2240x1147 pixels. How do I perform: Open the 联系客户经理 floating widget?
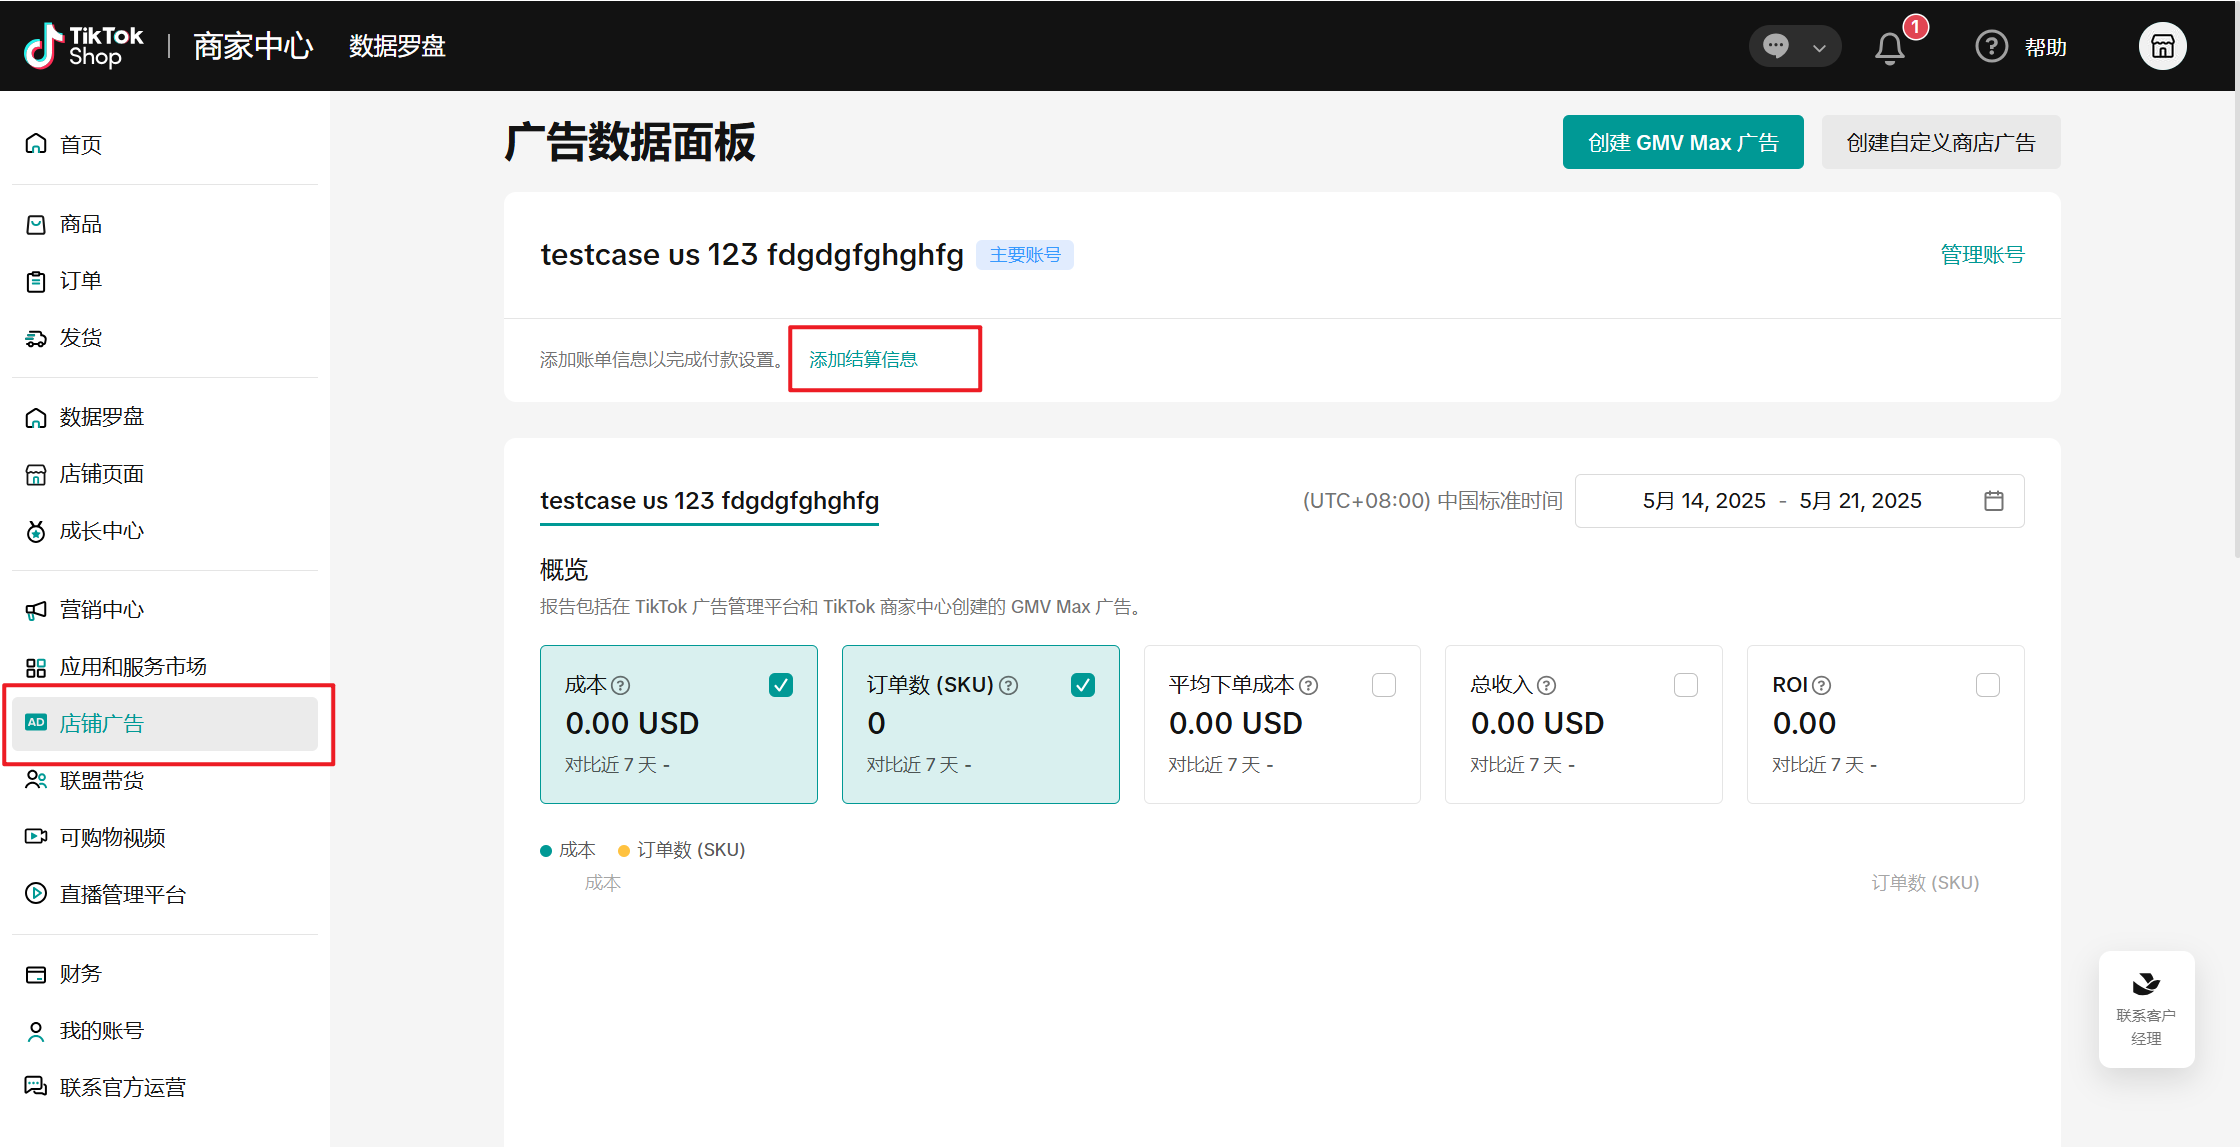tap(2146, 1008)
